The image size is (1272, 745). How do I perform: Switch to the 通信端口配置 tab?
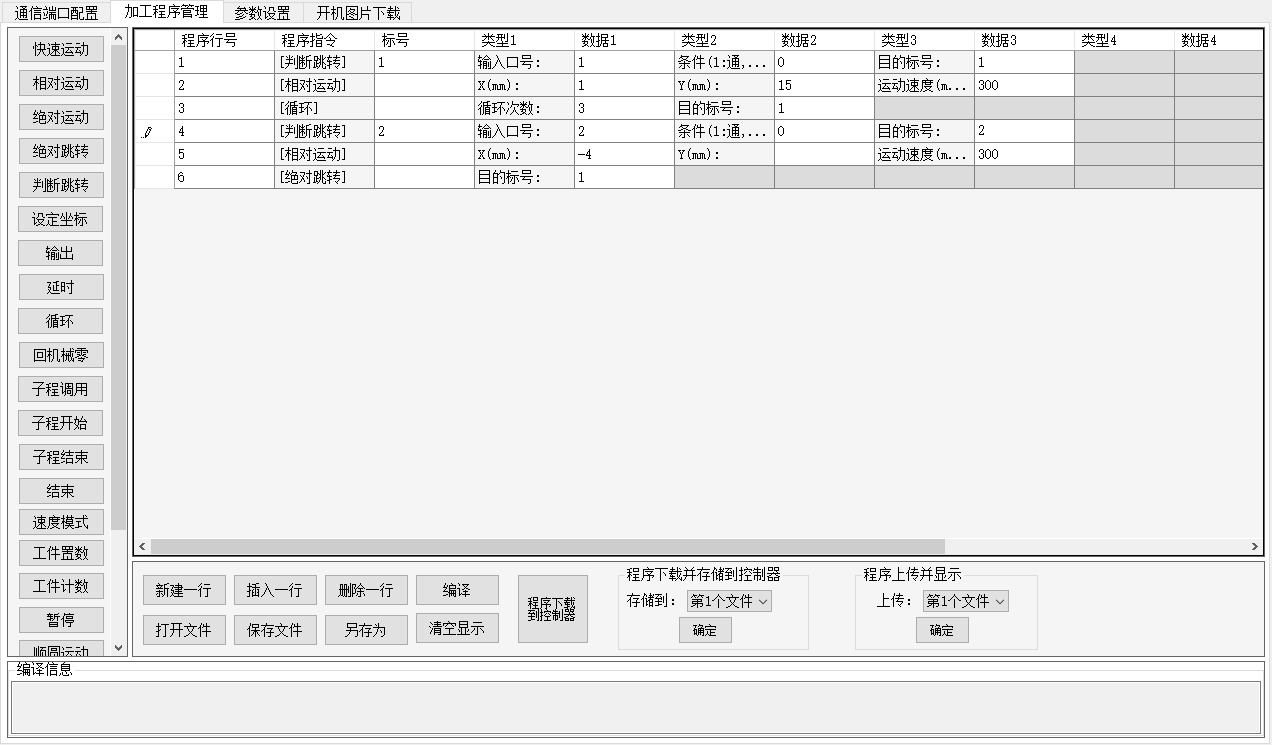[x=56, y=13]
